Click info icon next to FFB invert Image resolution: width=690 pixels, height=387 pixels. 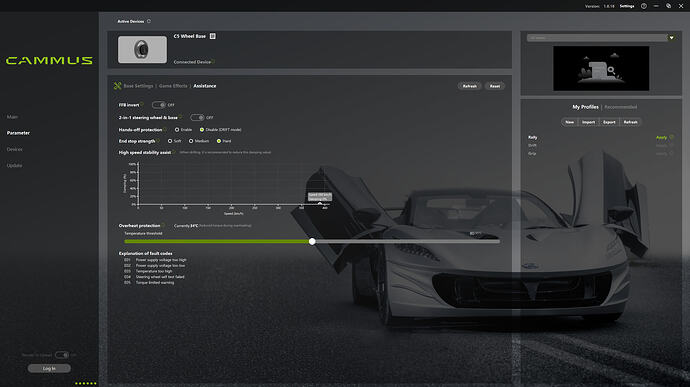[142, 105]
